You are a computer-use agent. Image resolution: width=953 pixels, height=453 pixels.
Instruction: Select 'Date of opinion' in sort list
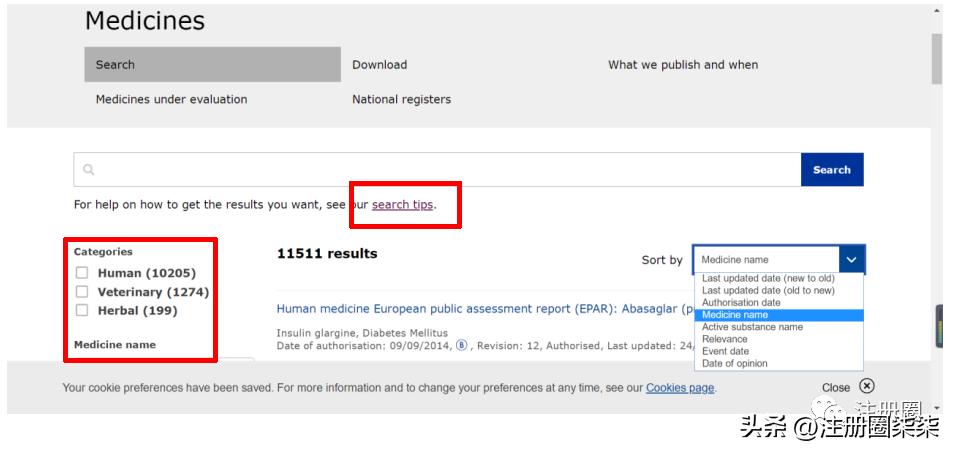pos(735,363)
